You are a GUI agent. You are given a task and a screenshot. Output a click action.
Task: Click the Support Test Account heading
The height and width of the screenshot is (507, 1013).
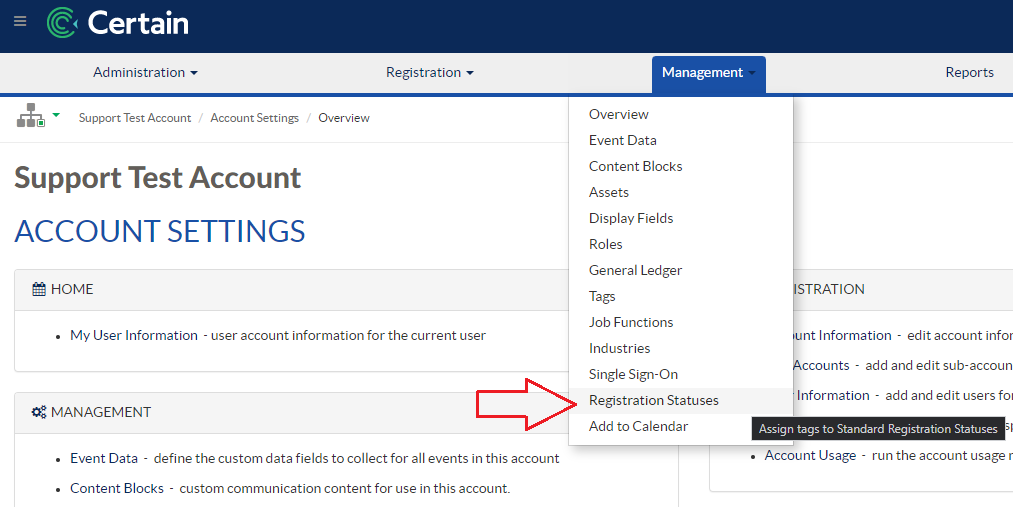(158, 178)
